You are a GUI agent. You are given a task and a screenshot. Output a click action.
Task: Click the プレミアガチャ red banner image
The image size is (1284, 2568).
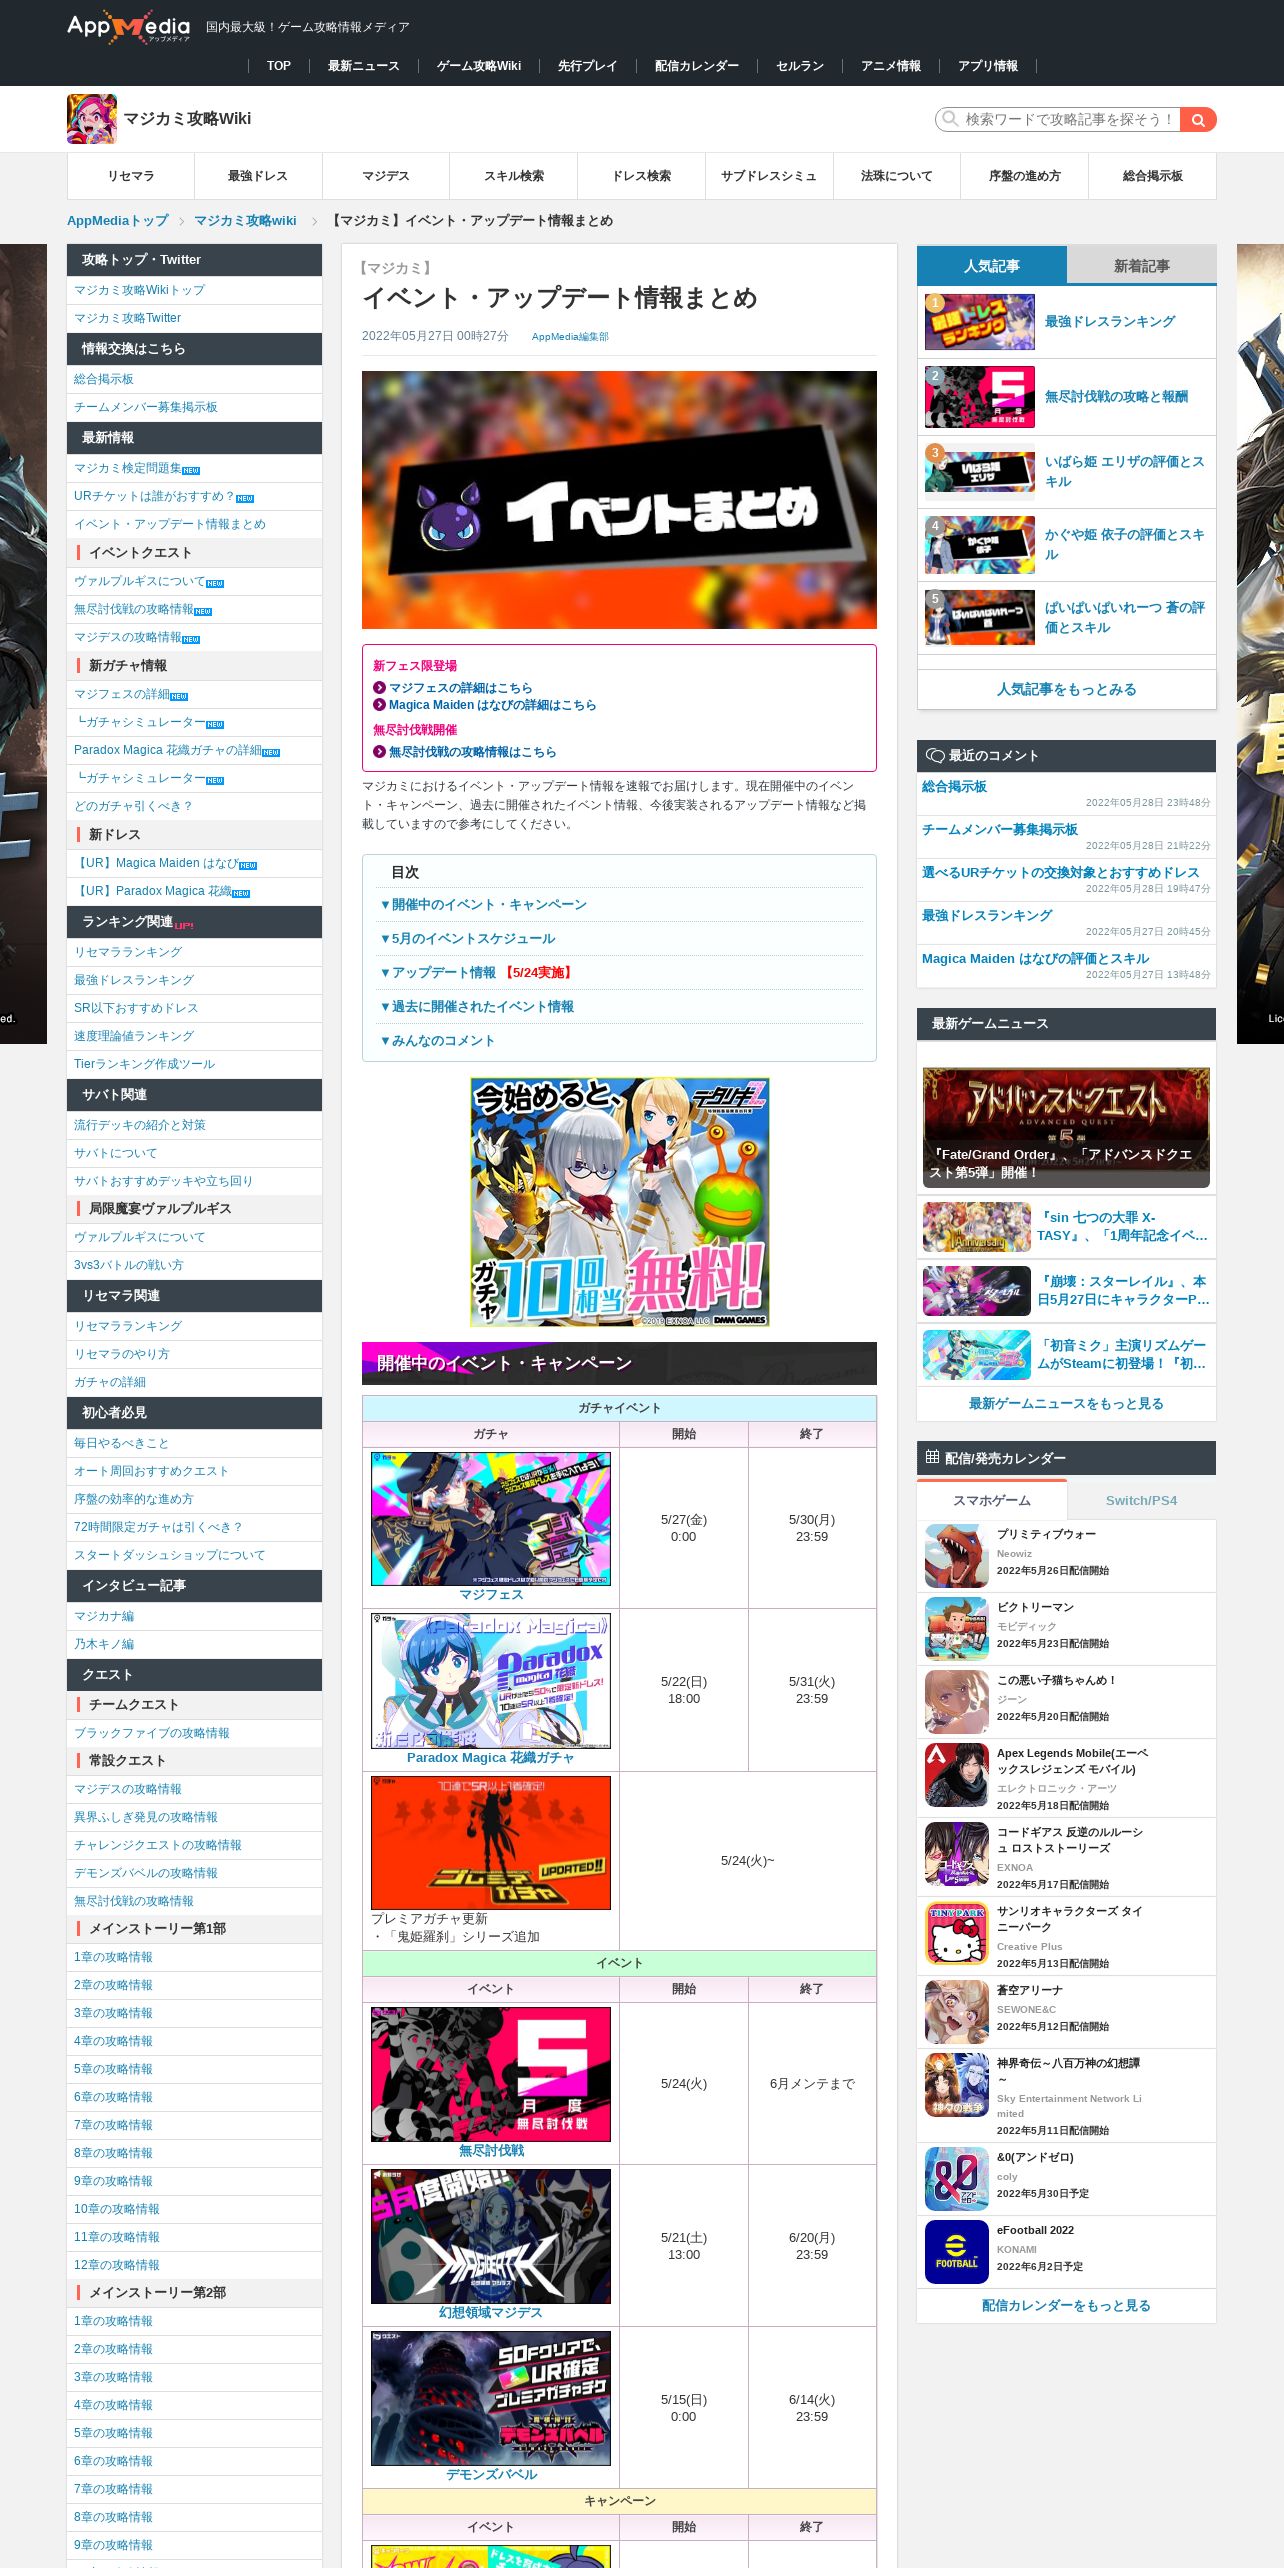point(491,1843)
